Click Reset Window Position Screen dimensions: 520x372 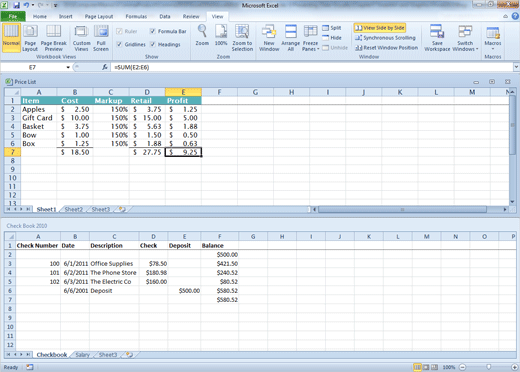click(386, 48)
